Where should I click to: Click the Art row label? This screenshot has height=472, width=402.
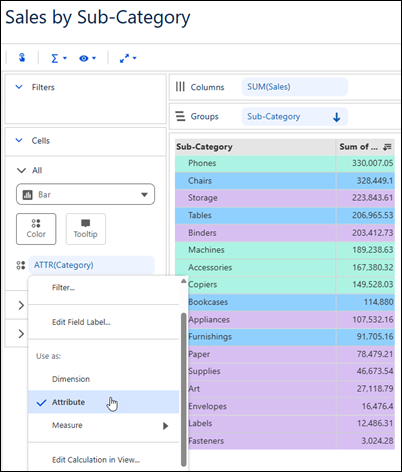click(194, 389)
